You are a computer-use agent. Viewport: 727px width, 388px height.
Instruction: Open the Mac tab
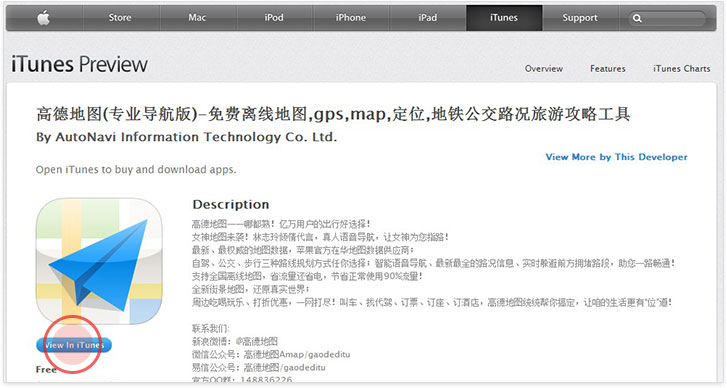(197, 18)
